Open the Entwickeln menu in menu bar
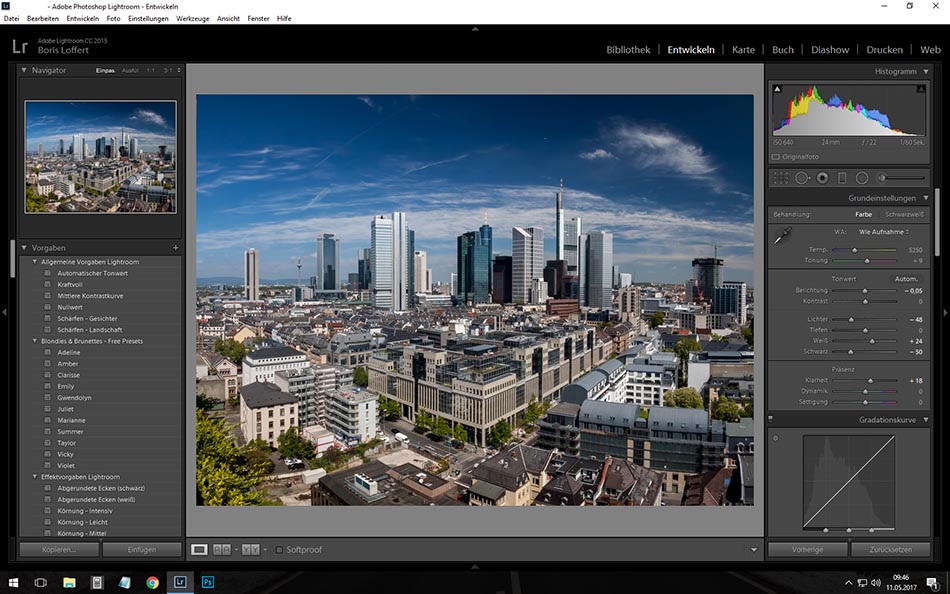 point(83,18)
